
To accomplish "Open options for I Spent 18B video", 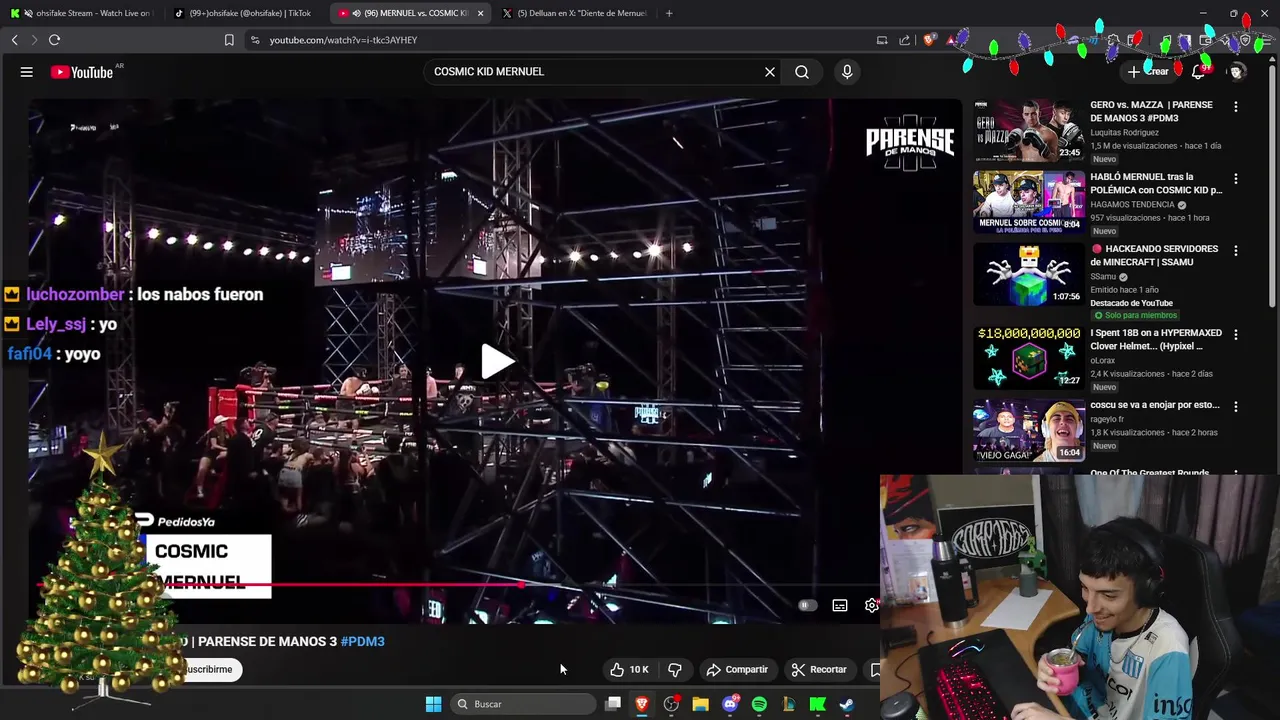I will coord(1236,334).
